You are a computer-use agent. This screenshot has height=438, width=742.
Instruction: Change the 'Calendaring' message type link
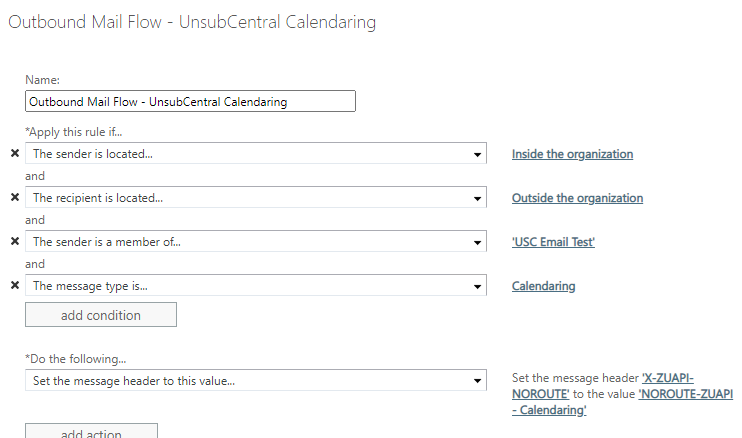point(543,286)
